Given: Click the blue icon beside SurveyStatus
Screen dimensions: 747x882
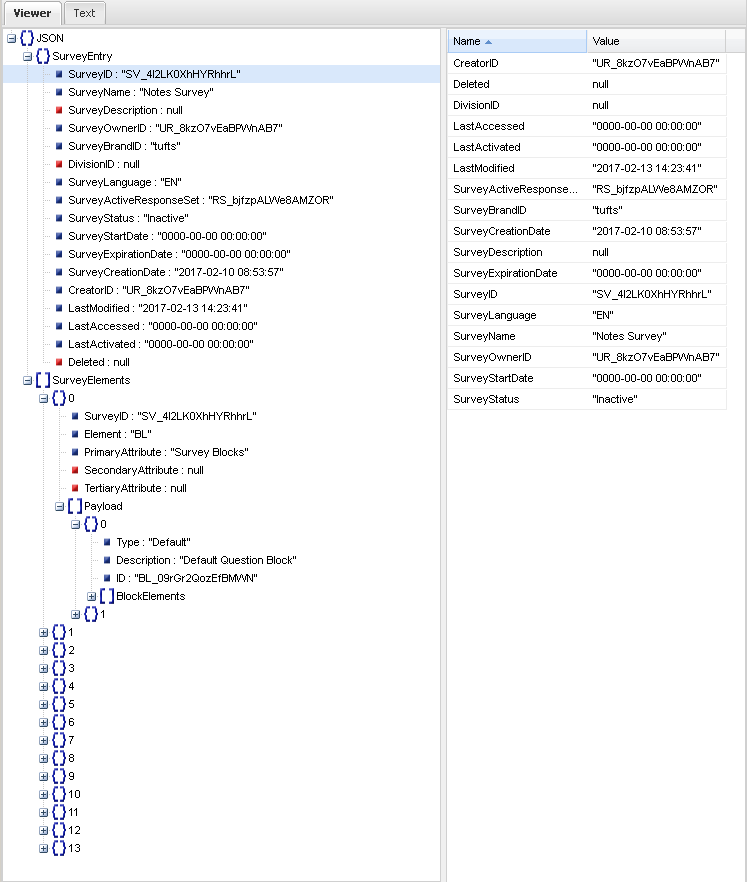Looking at the screenshot, I should (59, 218).
